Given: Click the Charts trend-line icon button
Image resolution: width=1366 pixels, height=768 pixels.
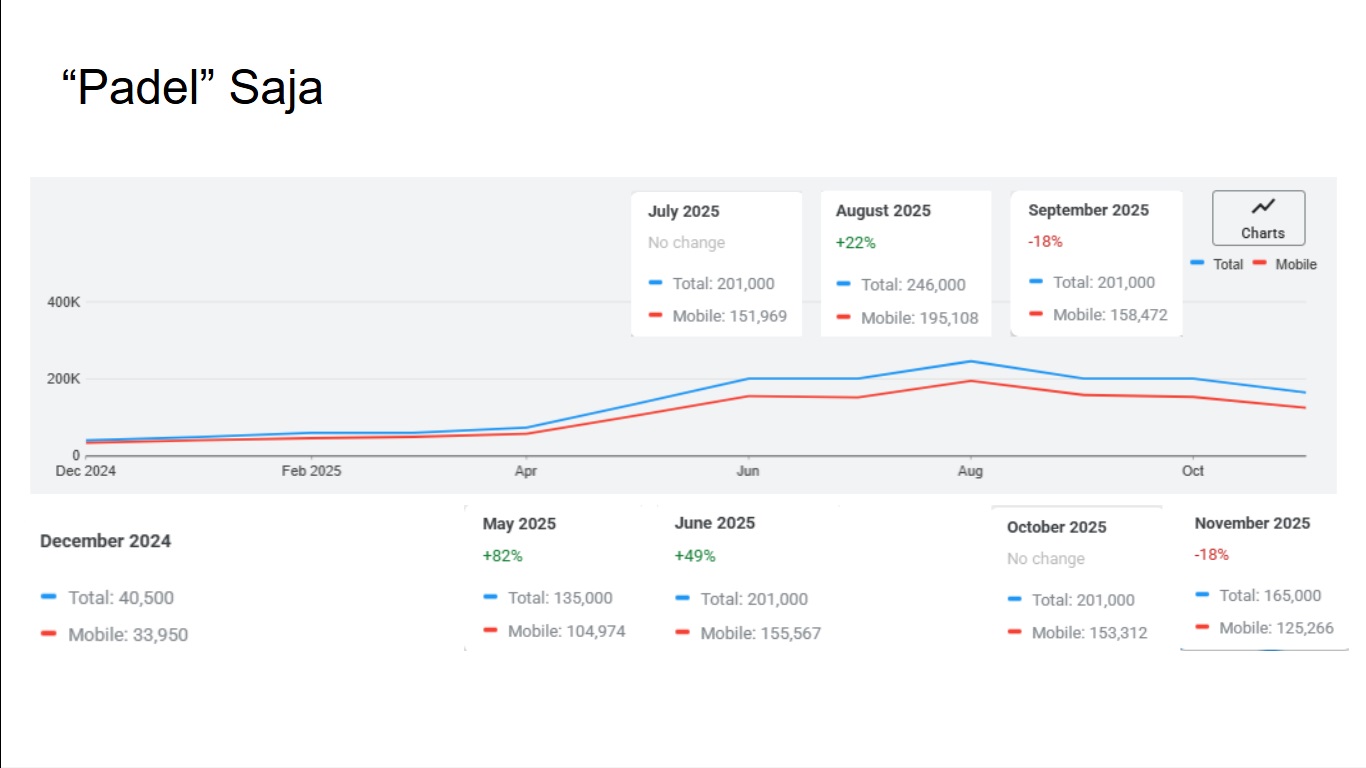Looking at the screenshot, I should [x=1258, y=218].
